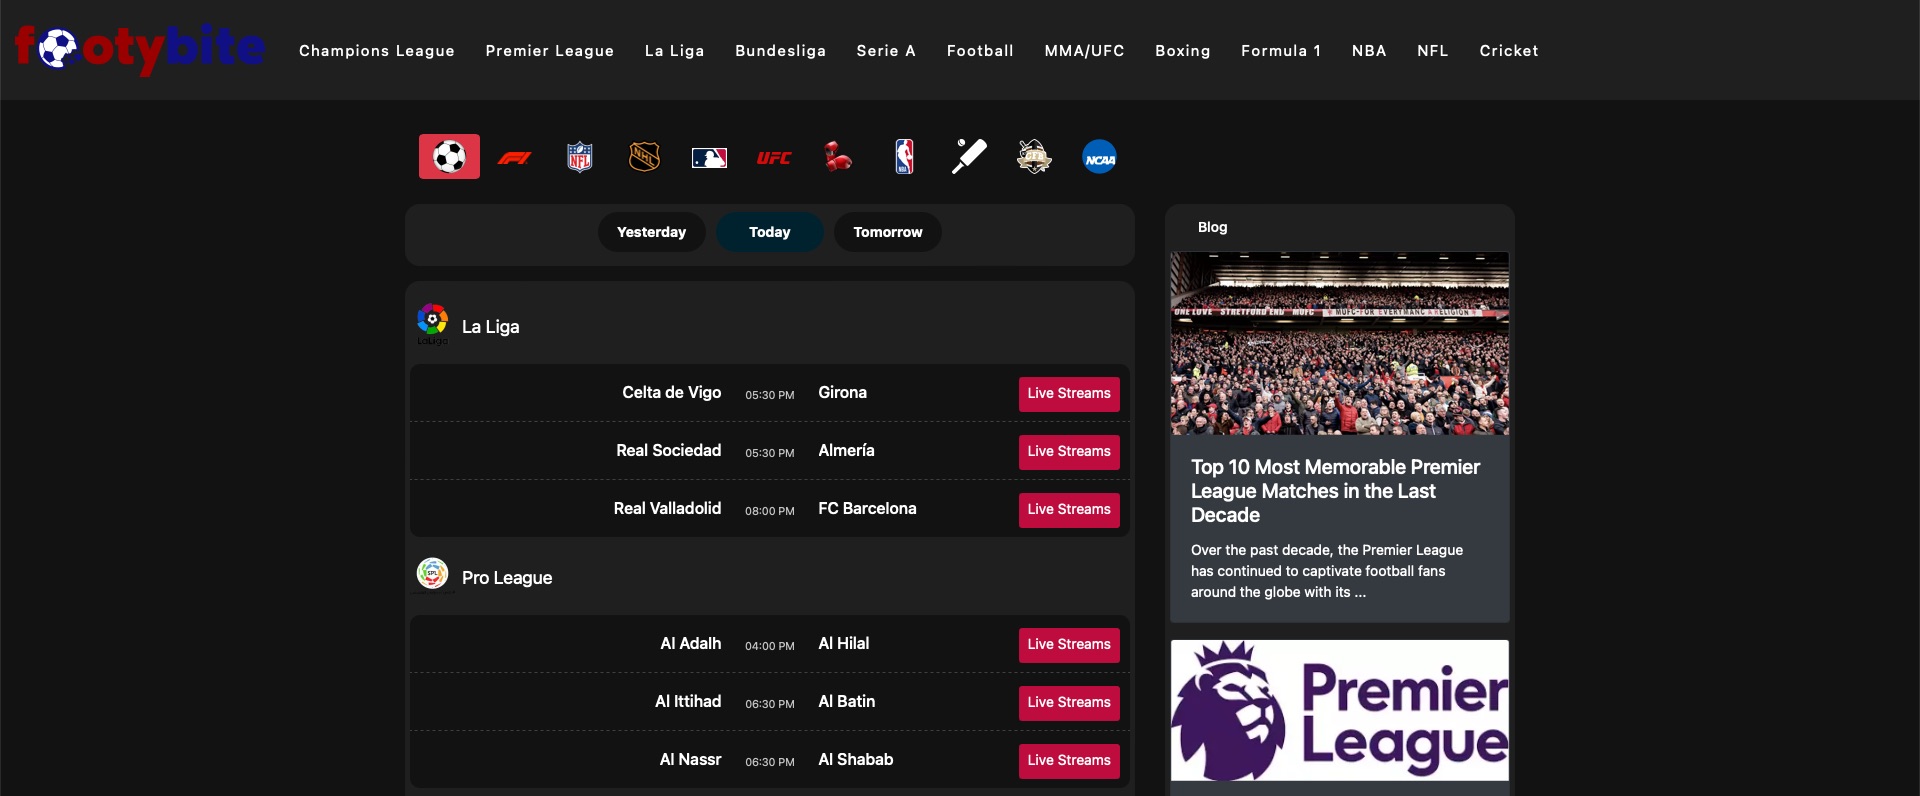Click the Al Ittihad team name
This screenshot has width=1920, height=796.
tap(688, 702)
